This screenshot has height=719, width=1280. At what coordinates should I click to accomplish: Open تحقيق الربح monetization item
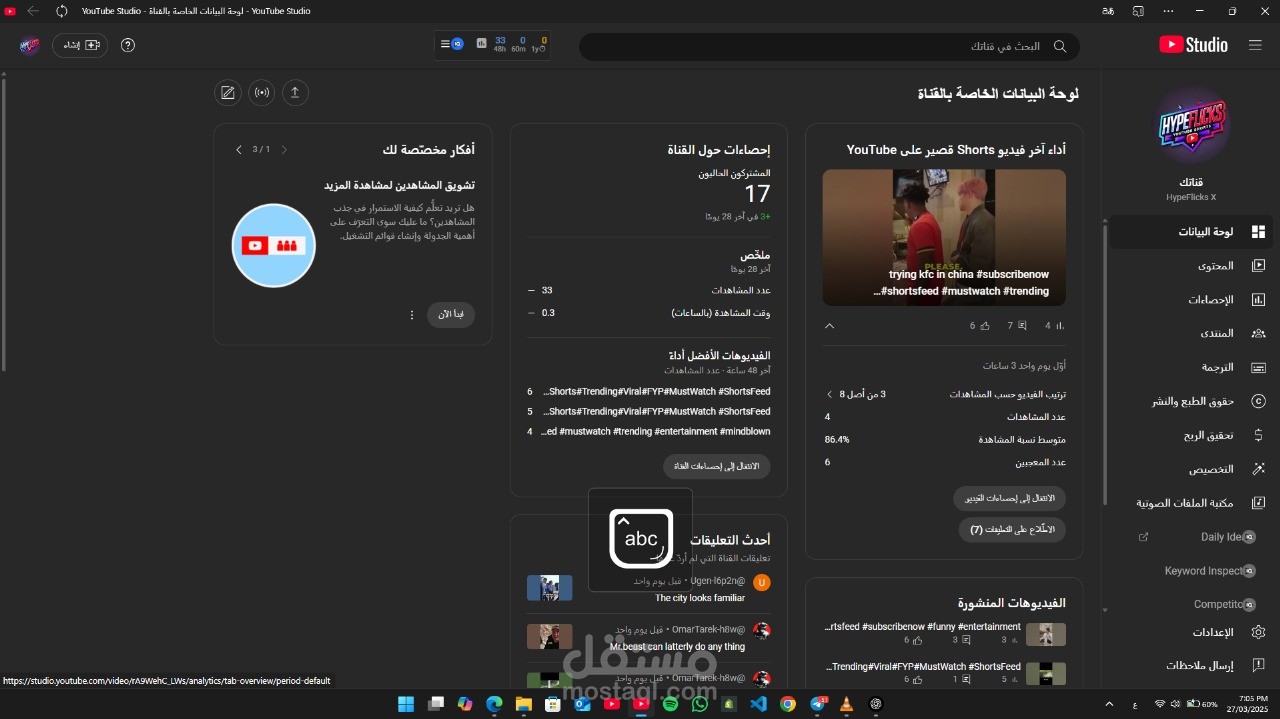pos(1190,435)
